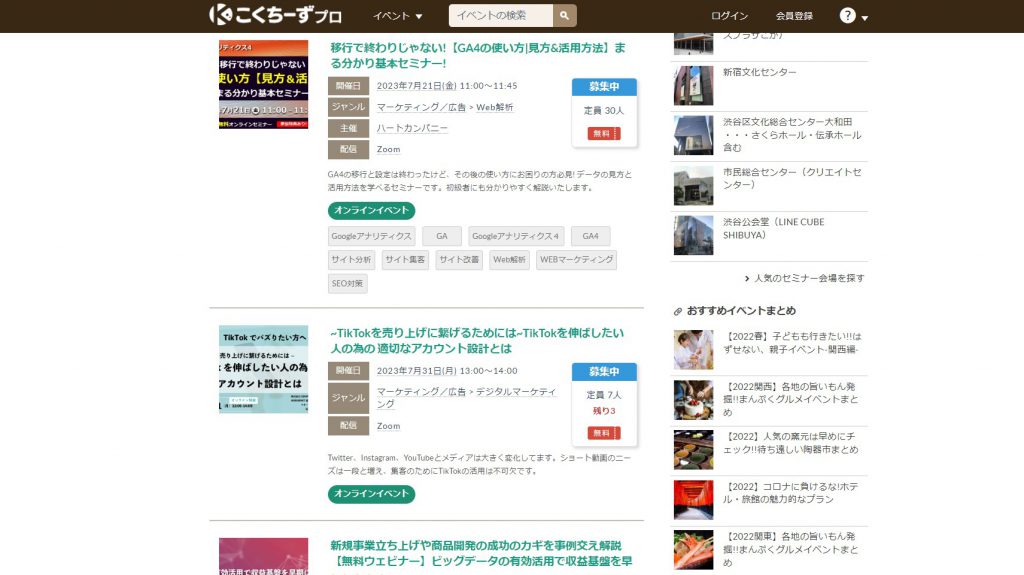Click the オンラインイベント badge under GA4 seminar
This screenshot has width=1024, height=575.
tap(372, 210)
